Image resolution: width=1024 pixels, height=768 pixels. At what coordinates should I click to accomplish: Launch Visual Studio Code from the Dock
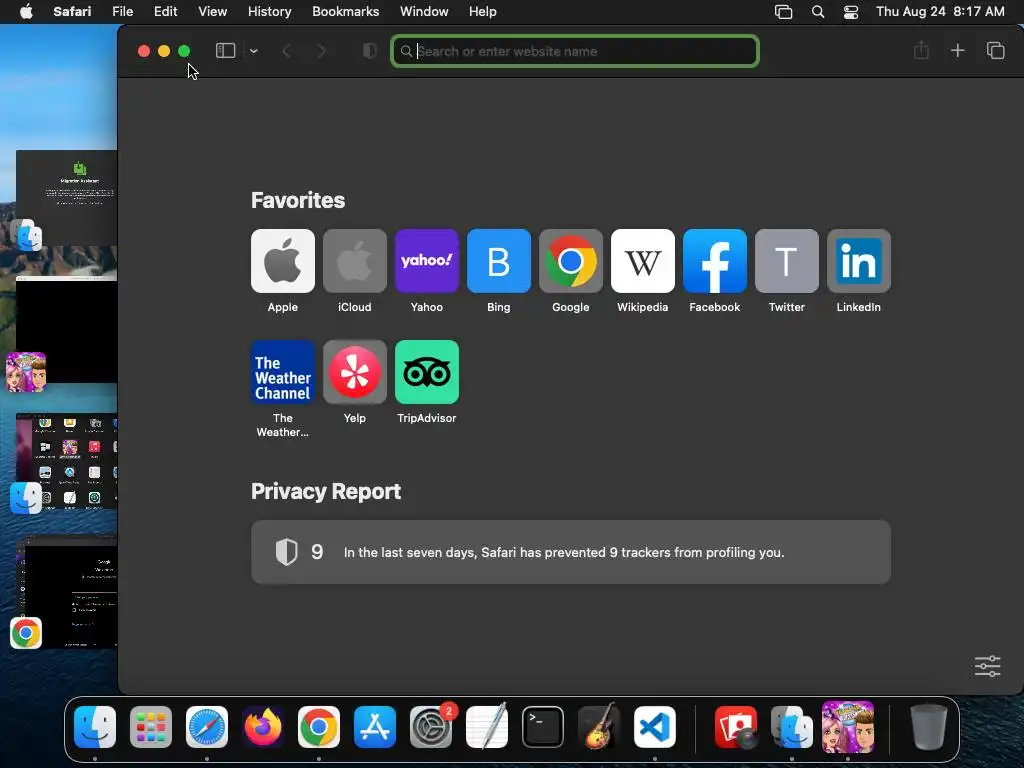point(655,727)
